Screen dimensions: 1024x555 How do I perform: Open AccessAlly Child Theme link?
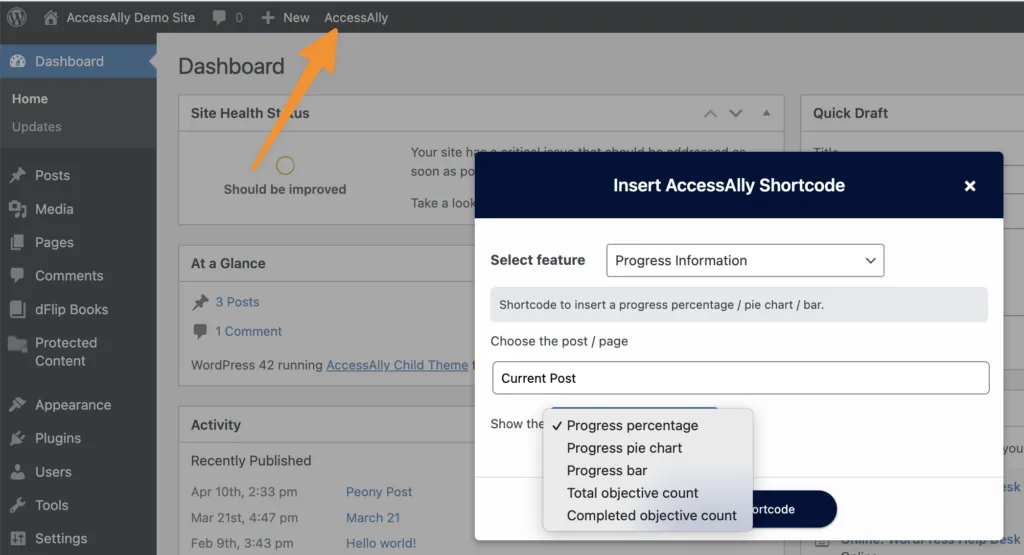click(x=397, y=365)
